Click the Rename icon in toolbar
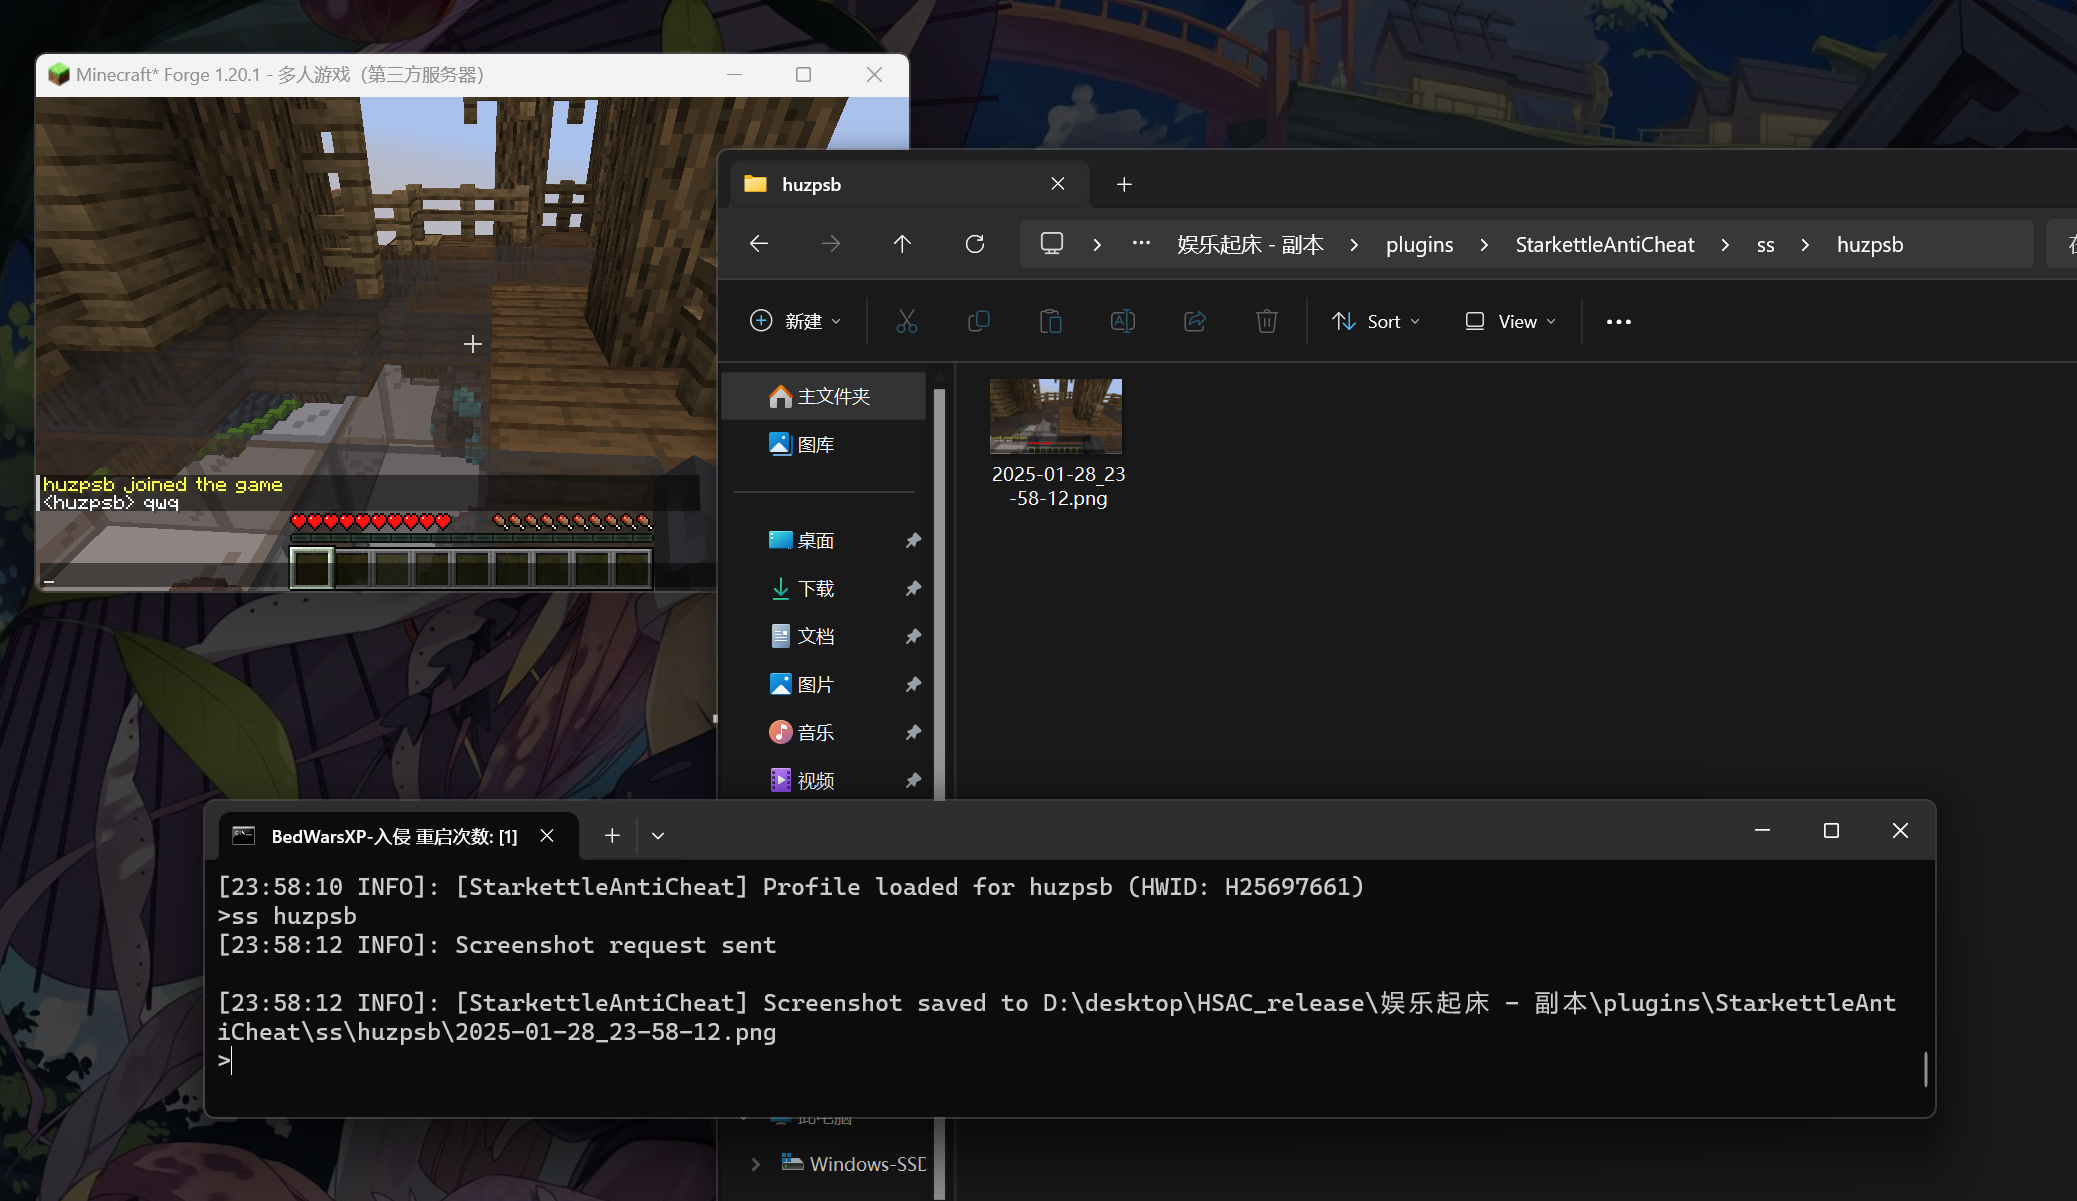2077x1201 pixels. [1123, 321]
